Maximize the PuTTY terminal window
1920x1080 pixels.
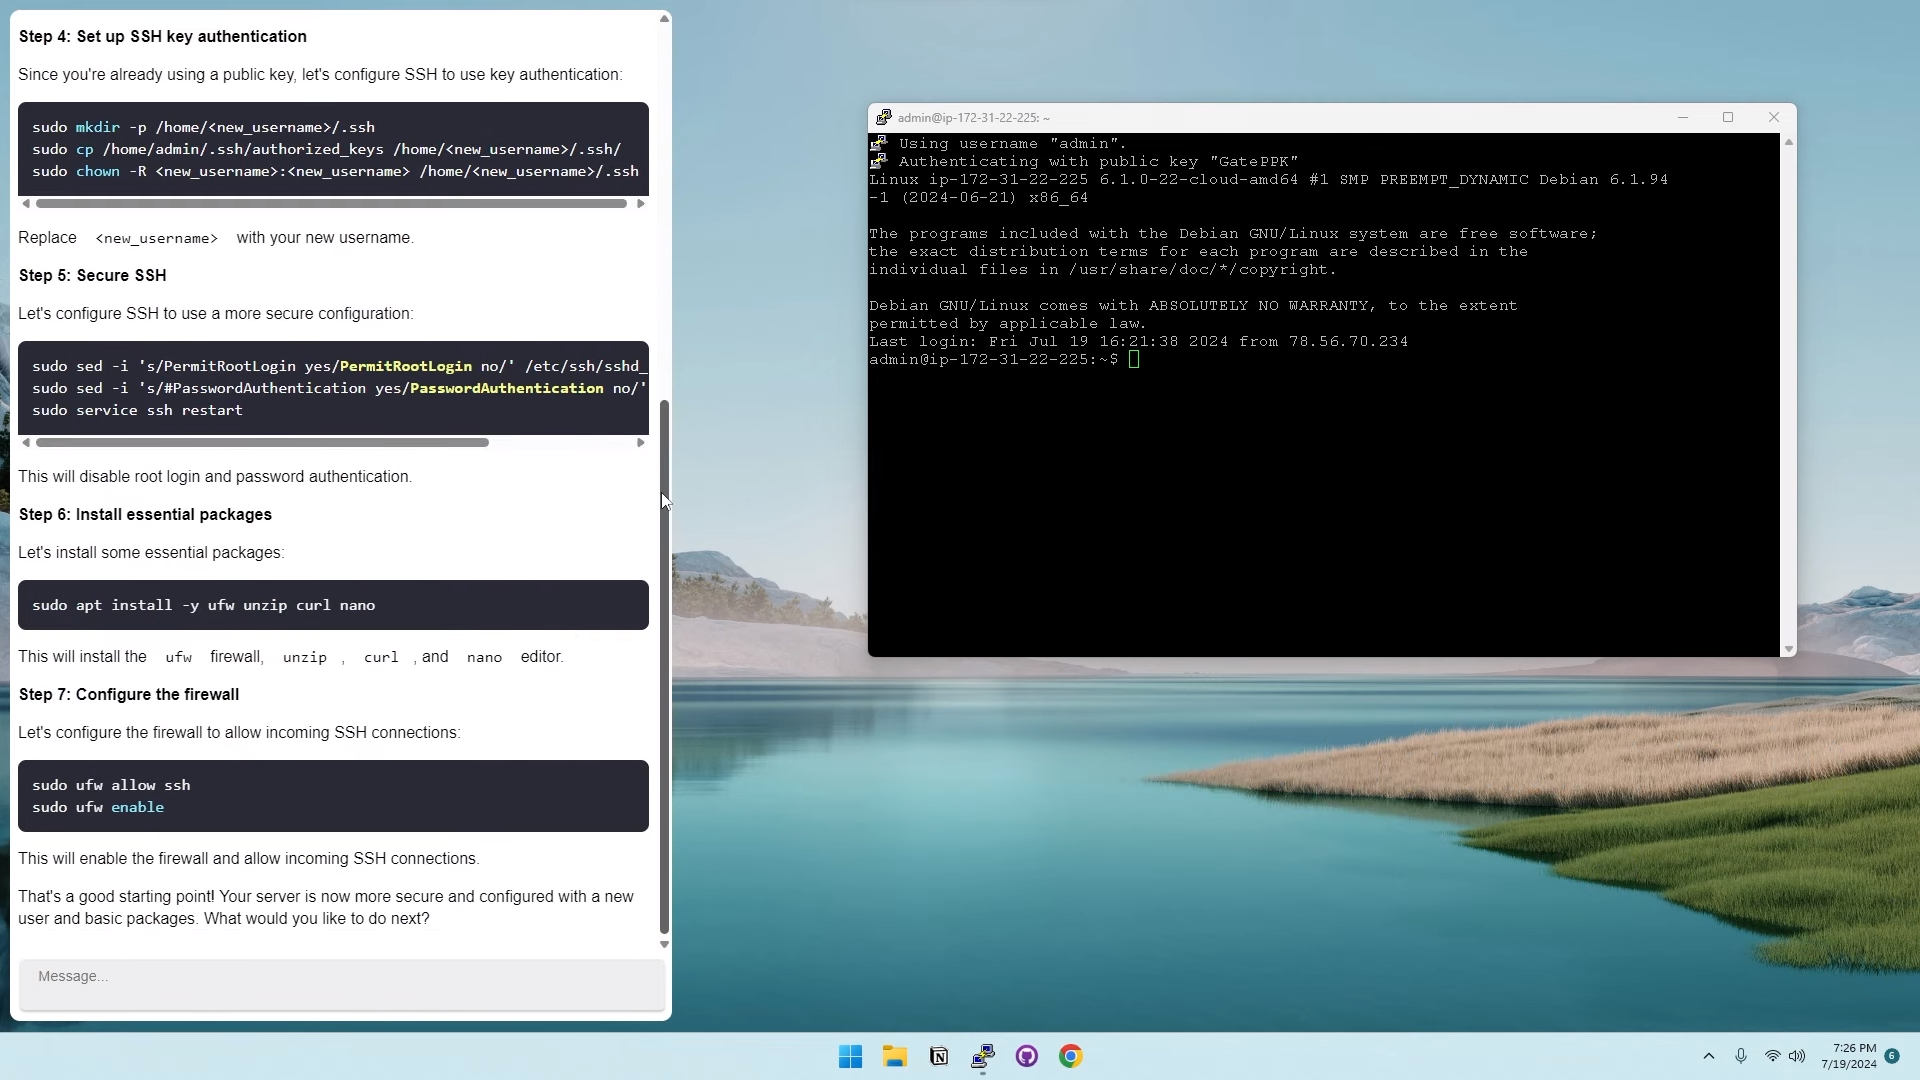(x=1728, y=117)
